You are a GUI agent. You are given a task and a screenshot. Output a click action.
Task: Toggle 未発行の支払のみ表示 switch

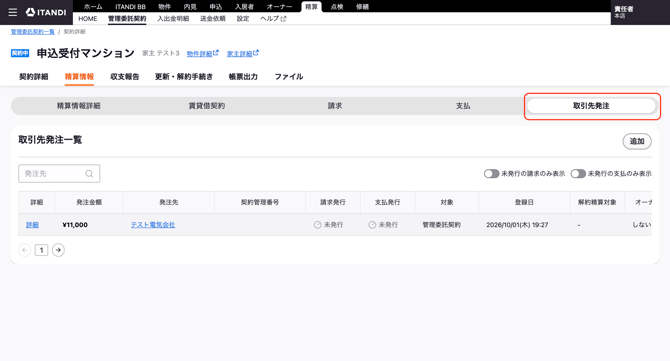tap(578, 173)
